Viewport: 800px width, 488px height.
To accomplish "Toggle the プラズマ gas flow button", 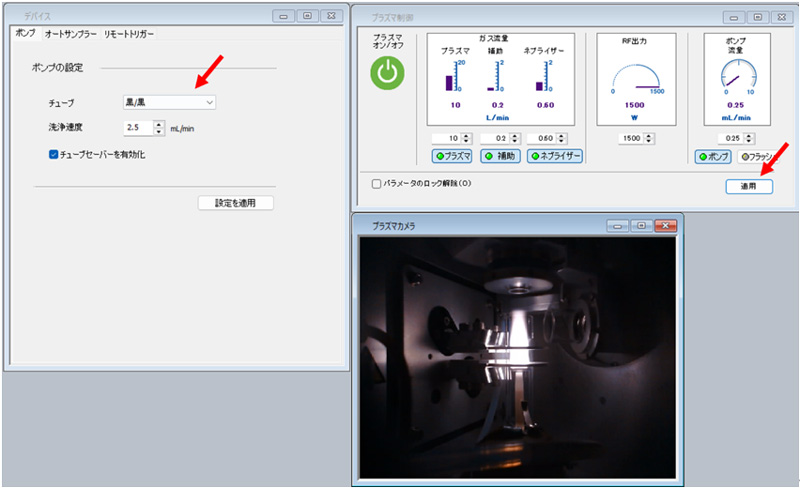I will [x=452, y=156].
